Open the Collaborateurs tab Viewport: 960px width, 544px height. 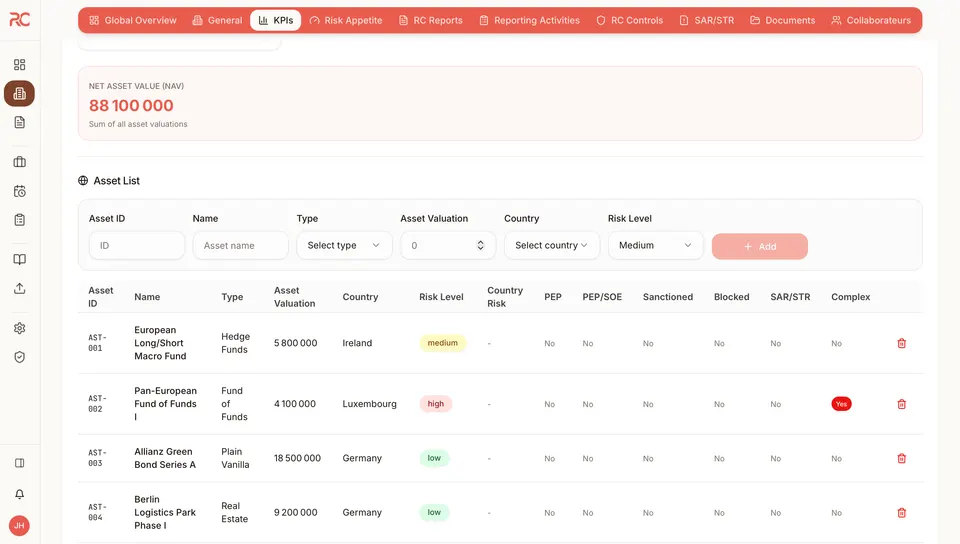pos(871,20)
